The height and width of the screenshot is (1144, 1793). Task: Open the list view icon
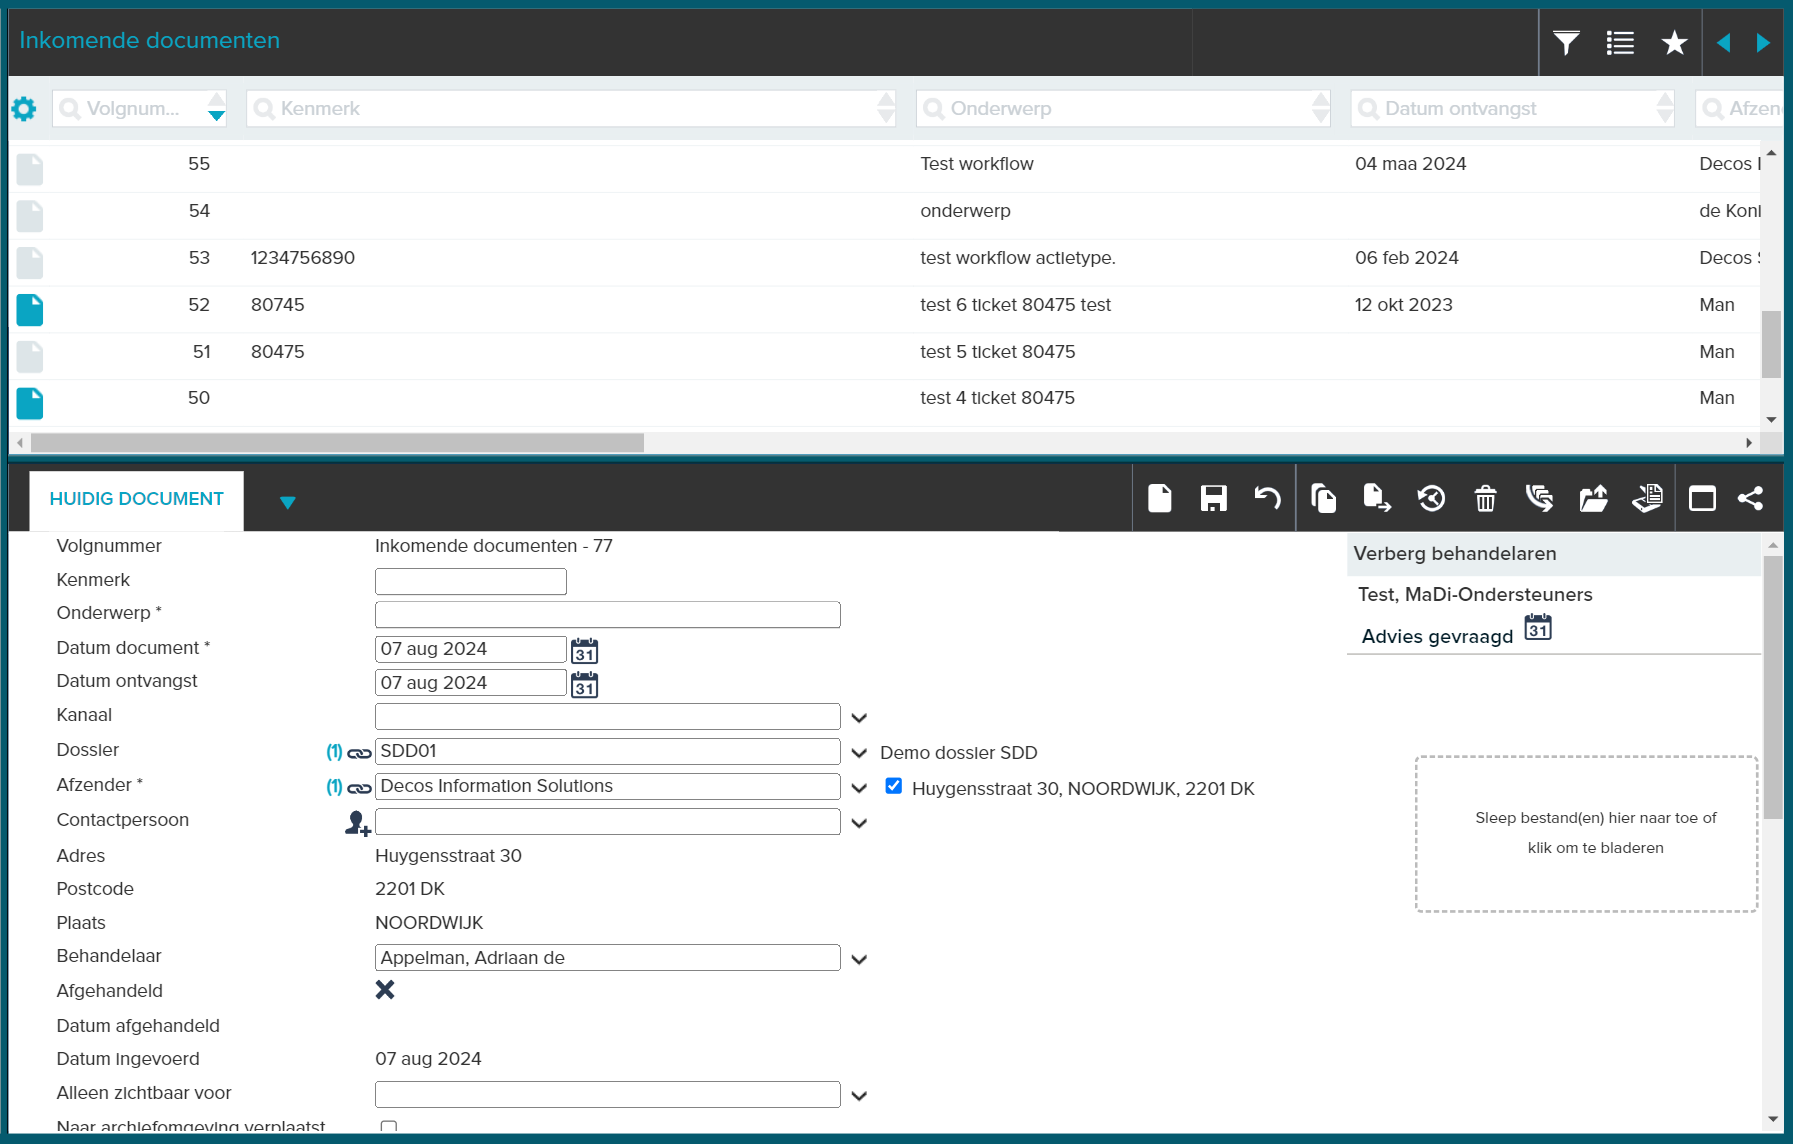(1620, 42)
